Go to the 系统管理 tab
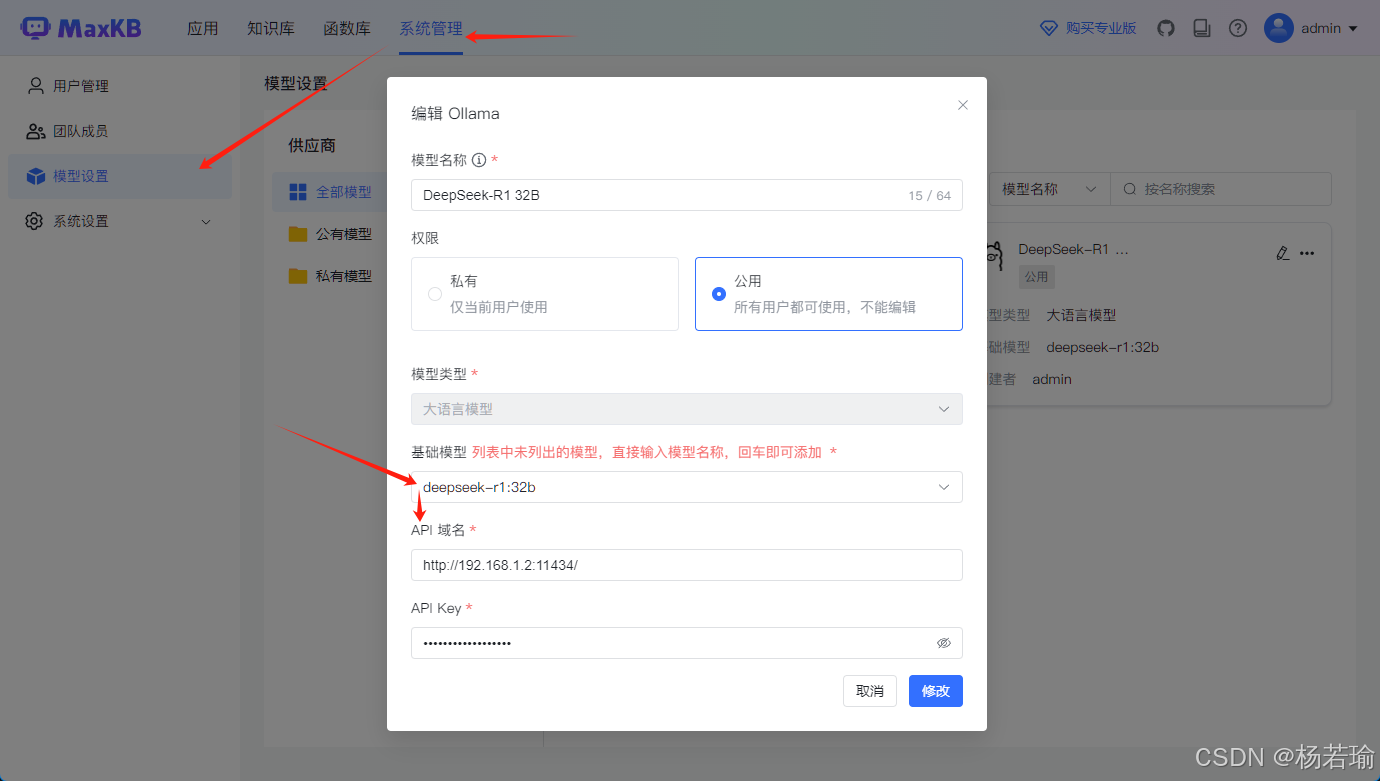Screen dimensions: 1380x781 click(431, 28)
